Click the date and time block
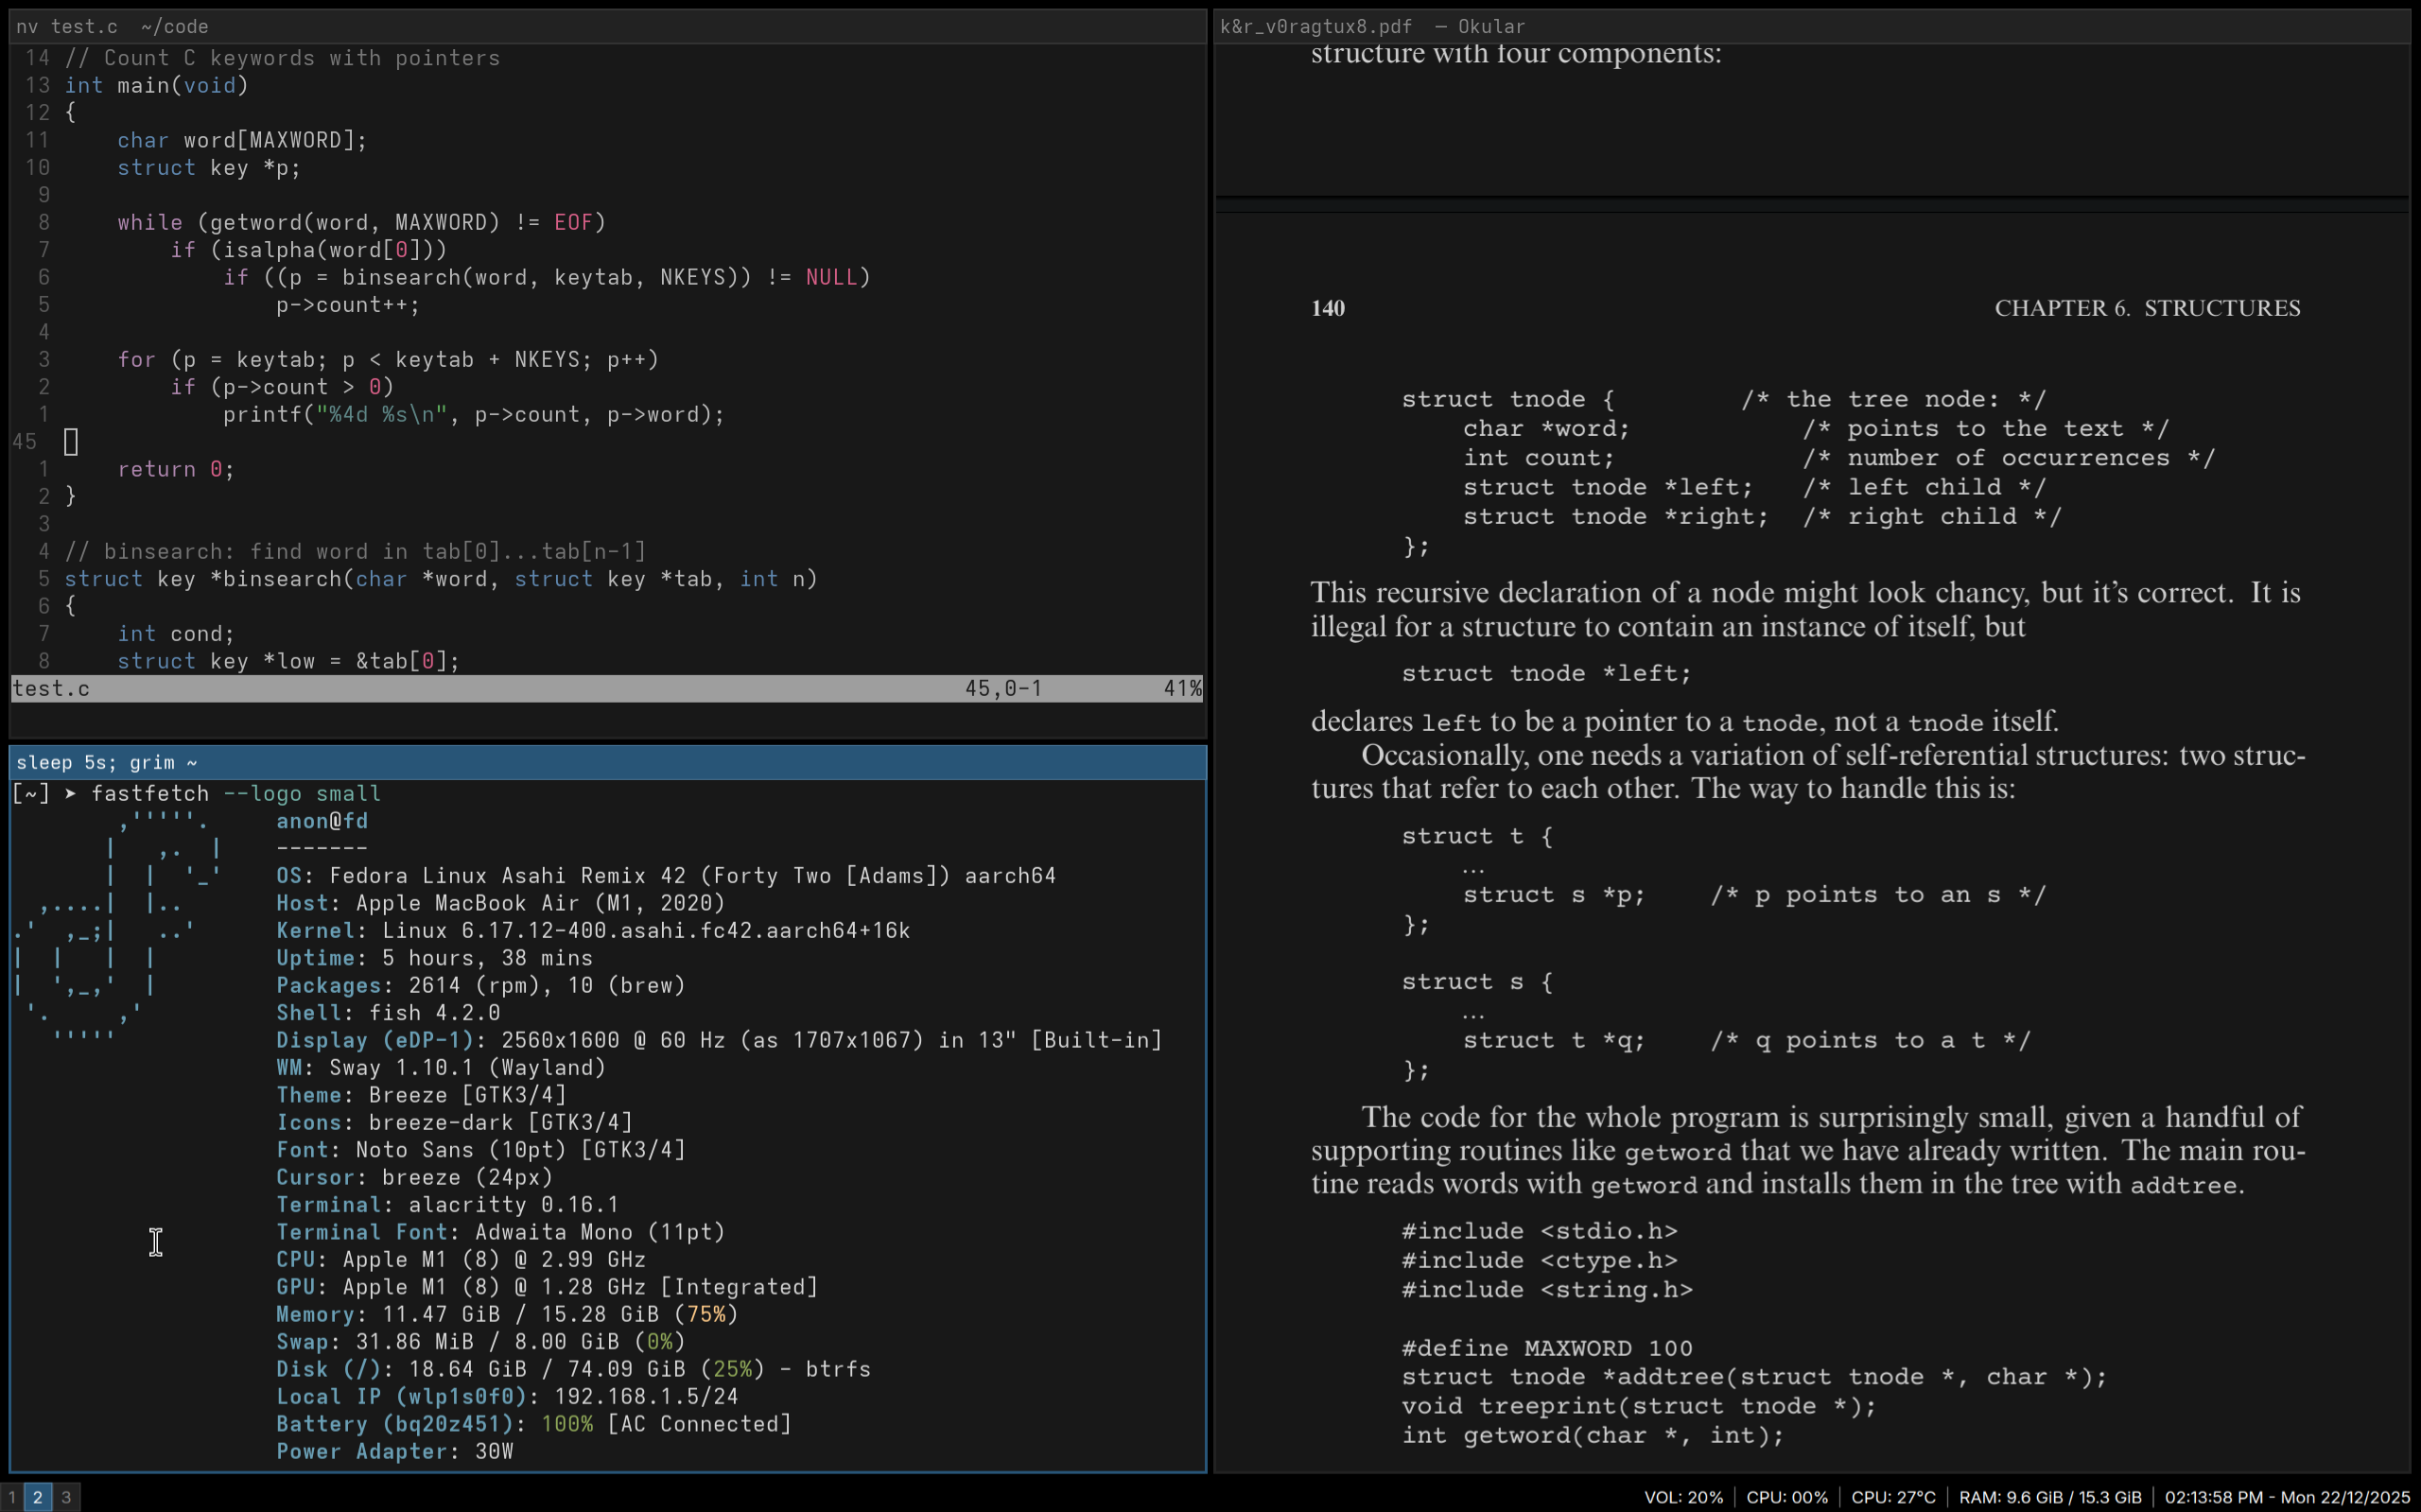The image size is (2421, 1512). point(2287,1497)
